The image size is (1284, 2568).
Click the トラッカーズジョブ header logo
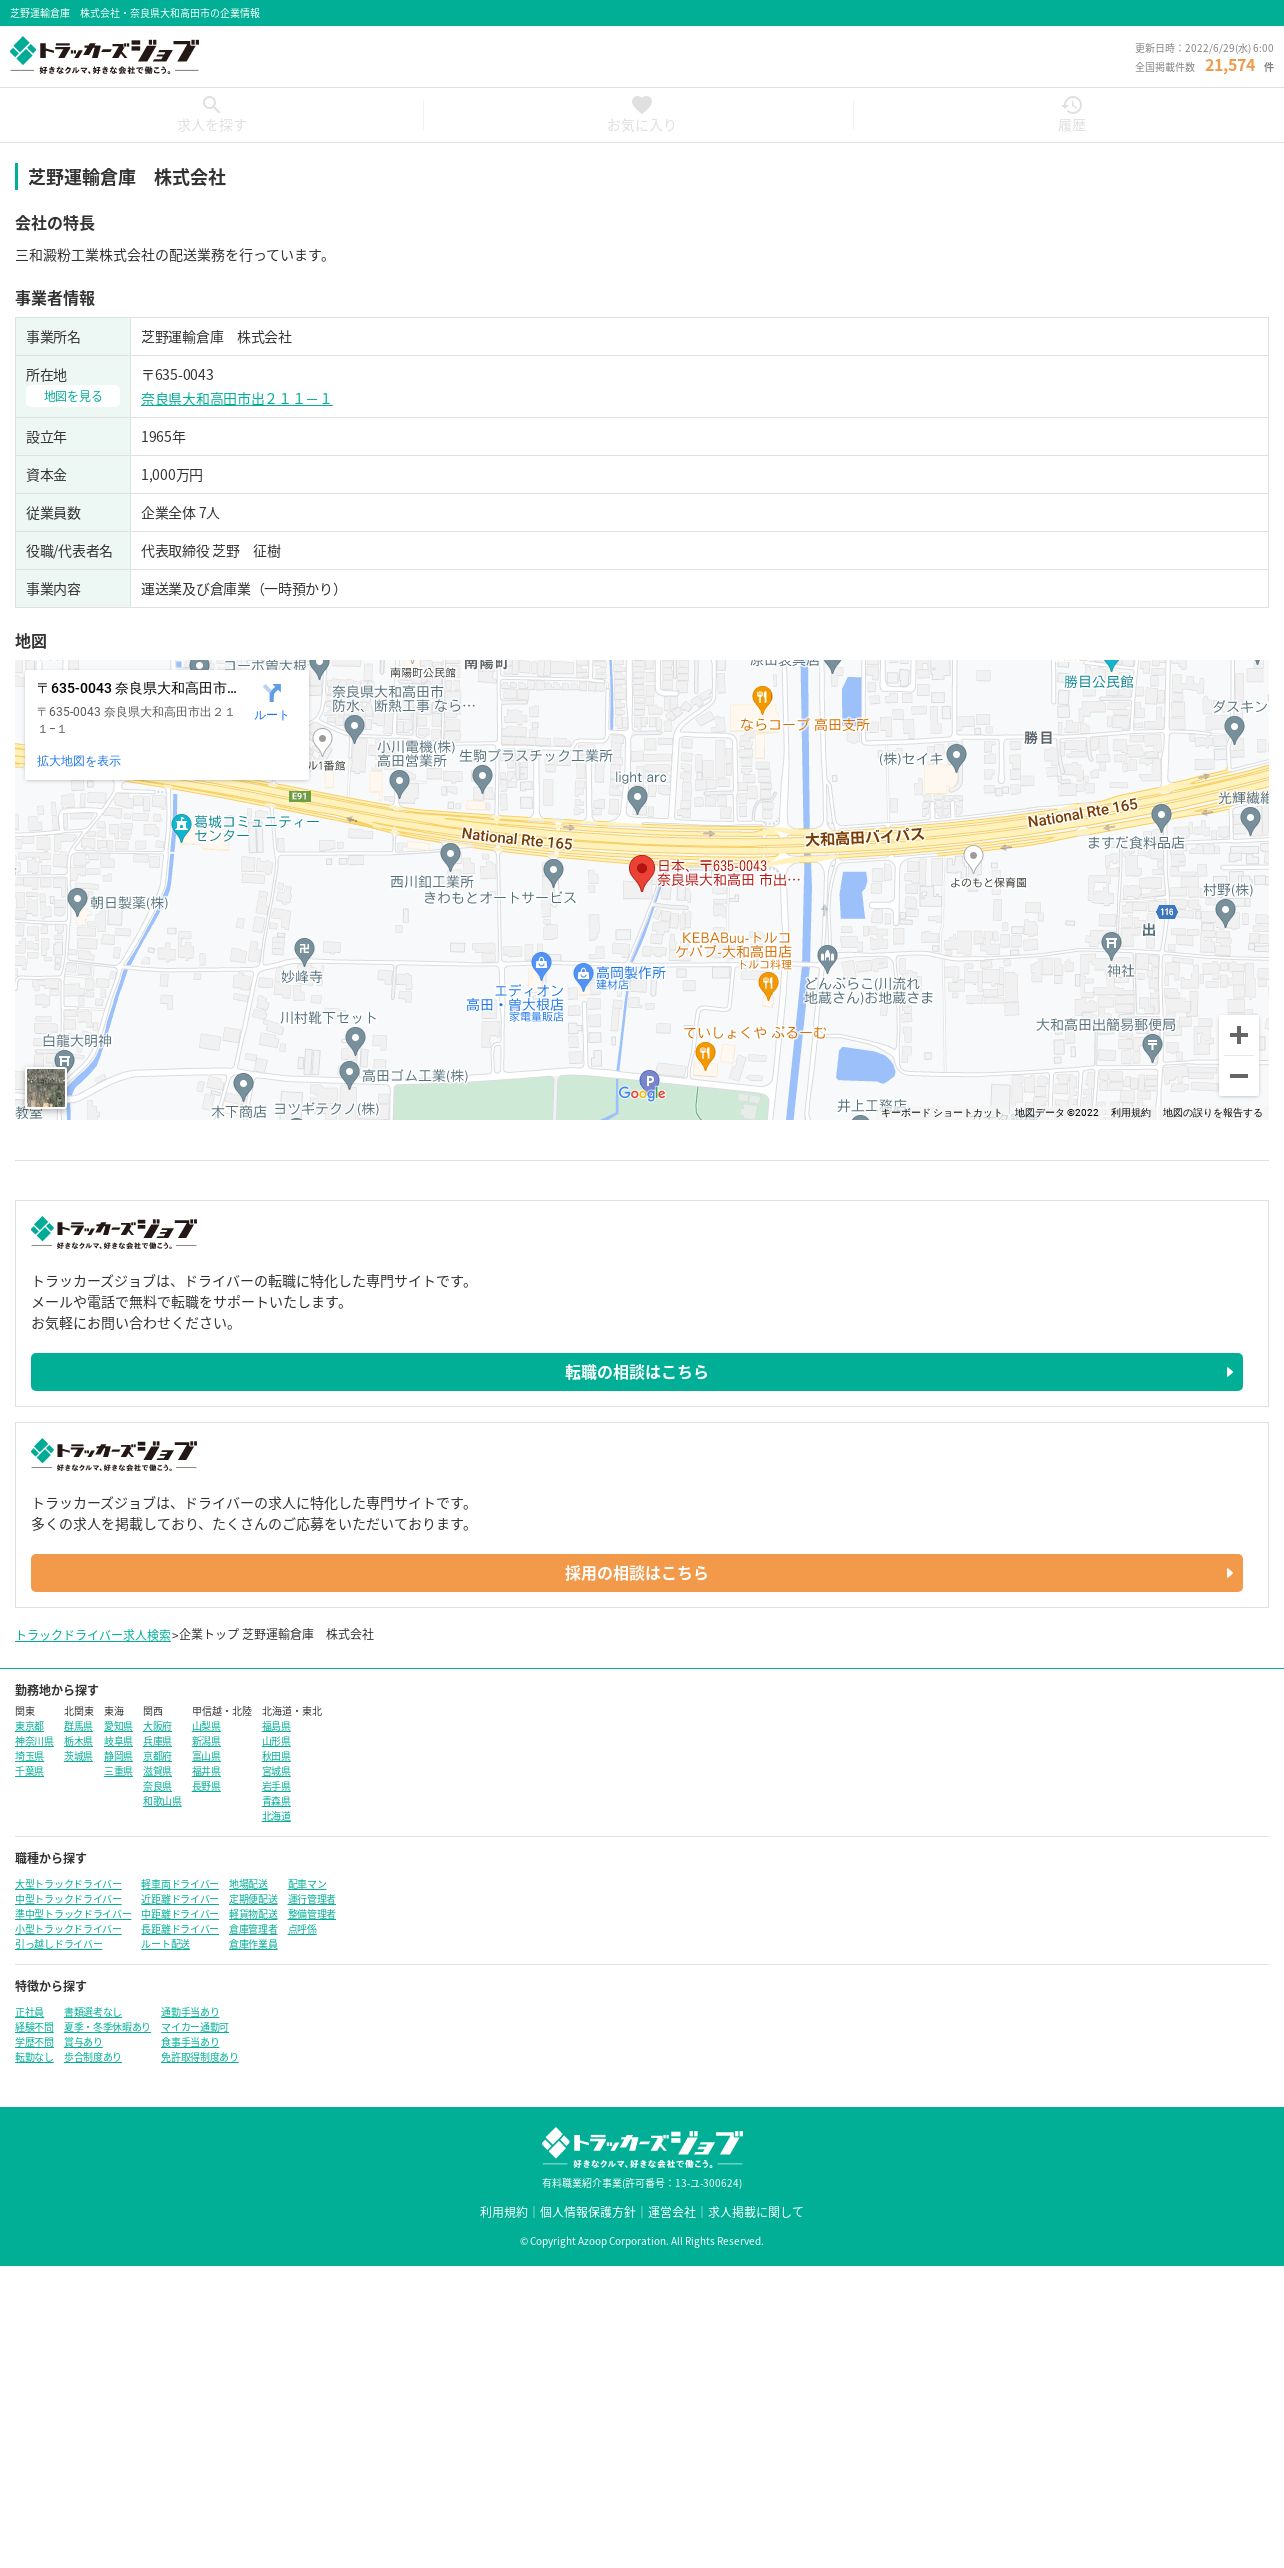[104, 56]
